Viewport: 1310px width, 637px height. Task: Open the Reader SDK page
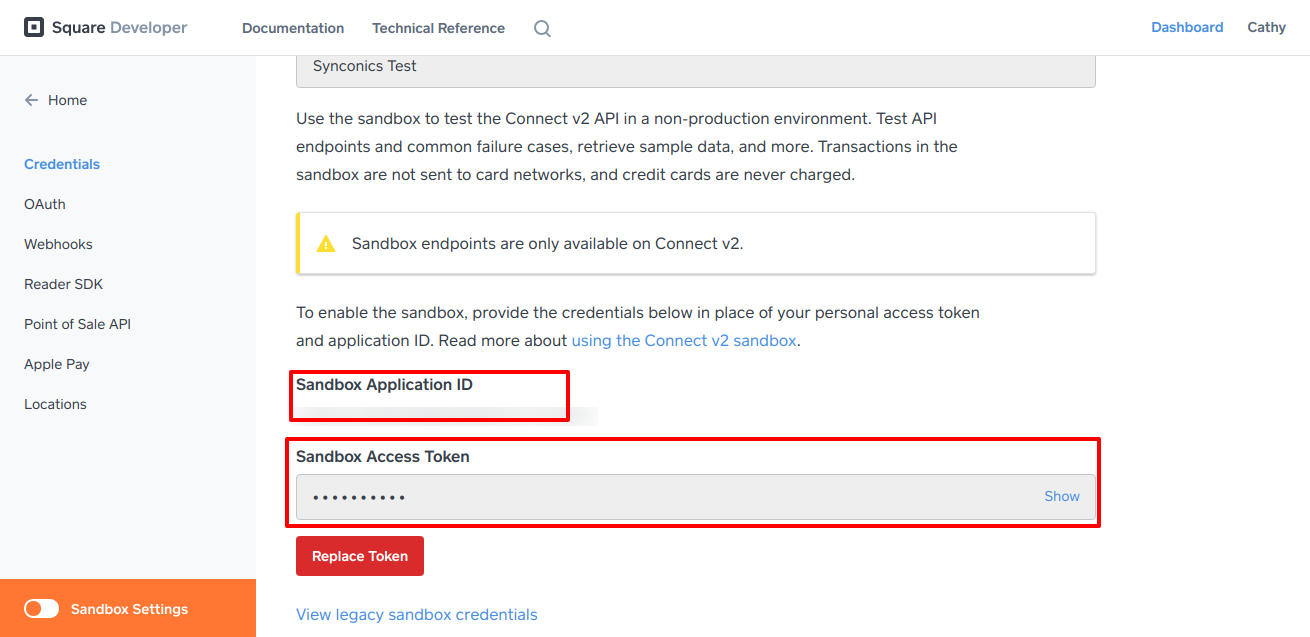[63, 284]
